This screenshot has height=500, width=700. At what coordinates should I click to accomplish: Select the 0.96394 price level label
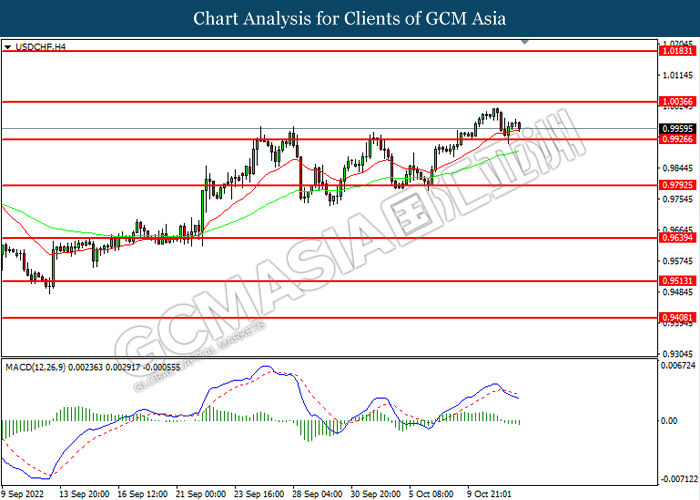678,238
